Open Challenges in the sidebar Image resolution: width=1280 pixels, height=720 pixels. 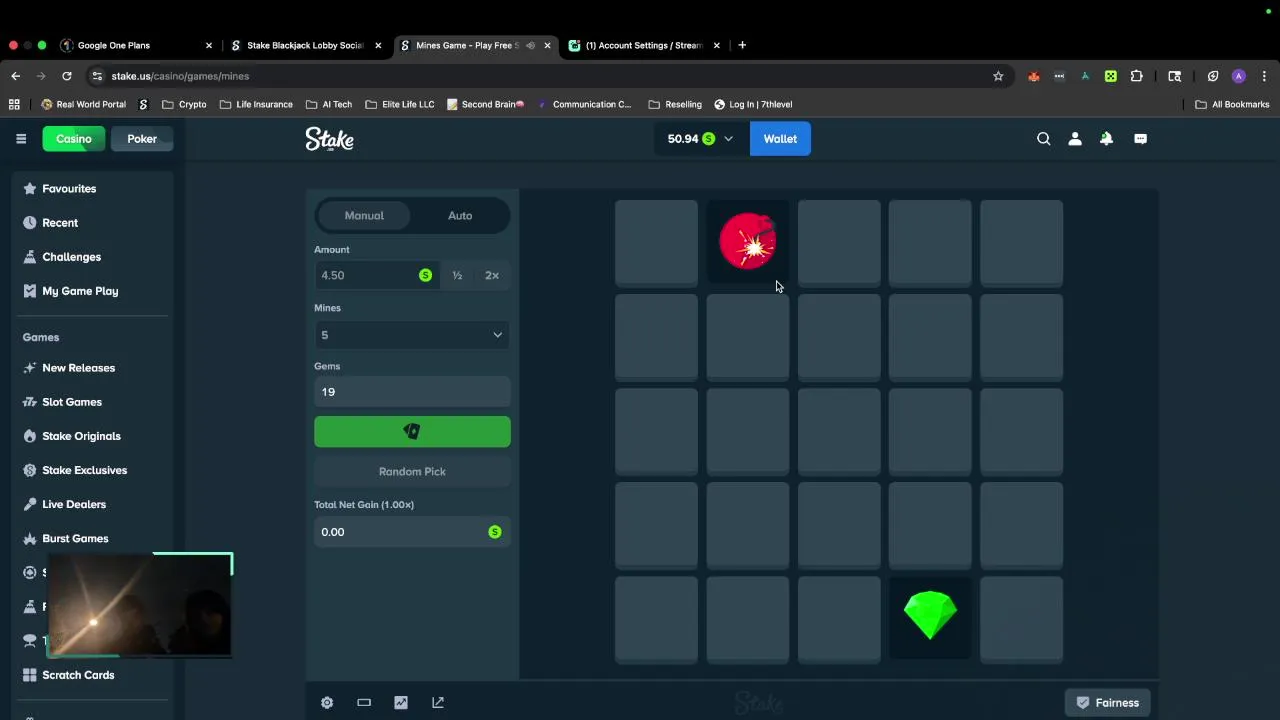coord(71,257)
